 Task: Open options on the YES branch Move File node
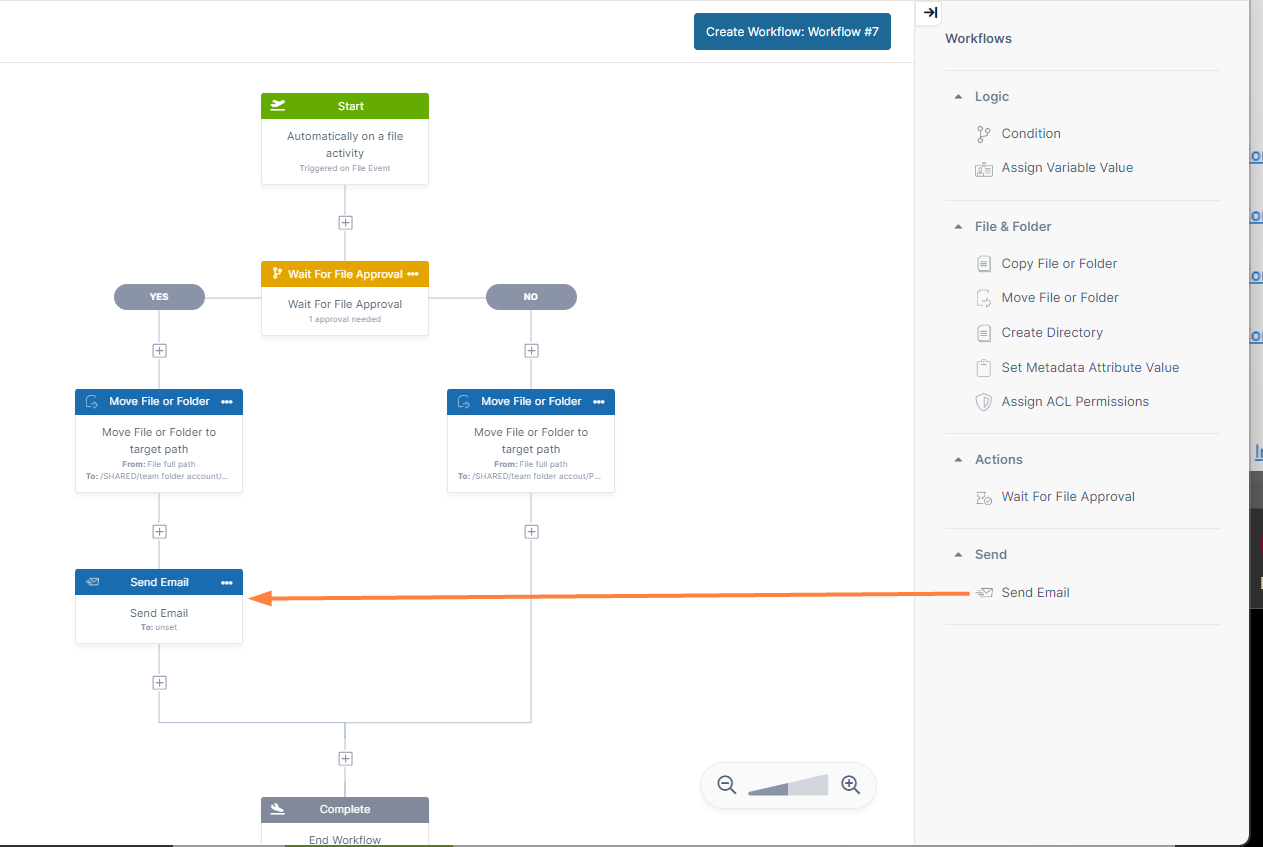pyautogui.click(x=227, y=402)
